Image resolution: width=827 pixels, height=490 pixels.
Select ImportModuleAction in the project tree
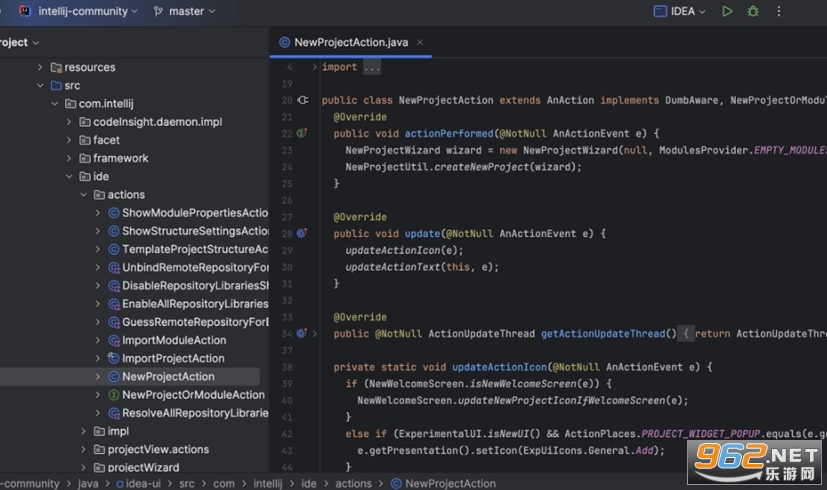tap(174, 340)
